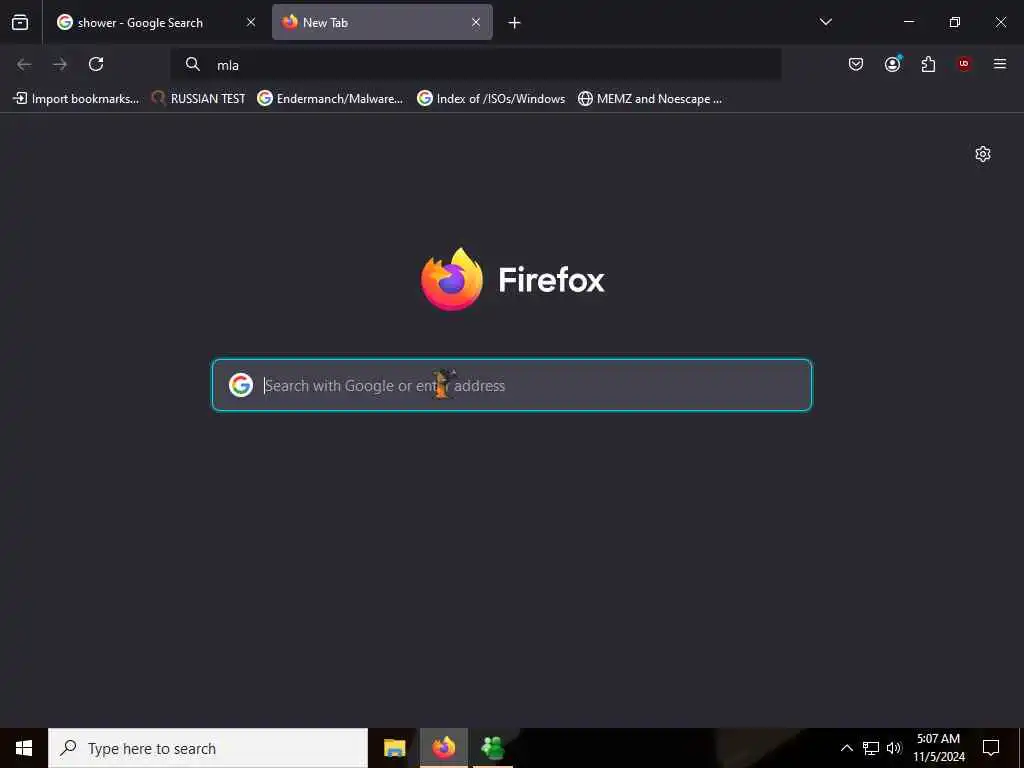Open the clock showing 5:07 AM
The height and width of the screenshot is (768, 1024).
(x=938, y=748)
